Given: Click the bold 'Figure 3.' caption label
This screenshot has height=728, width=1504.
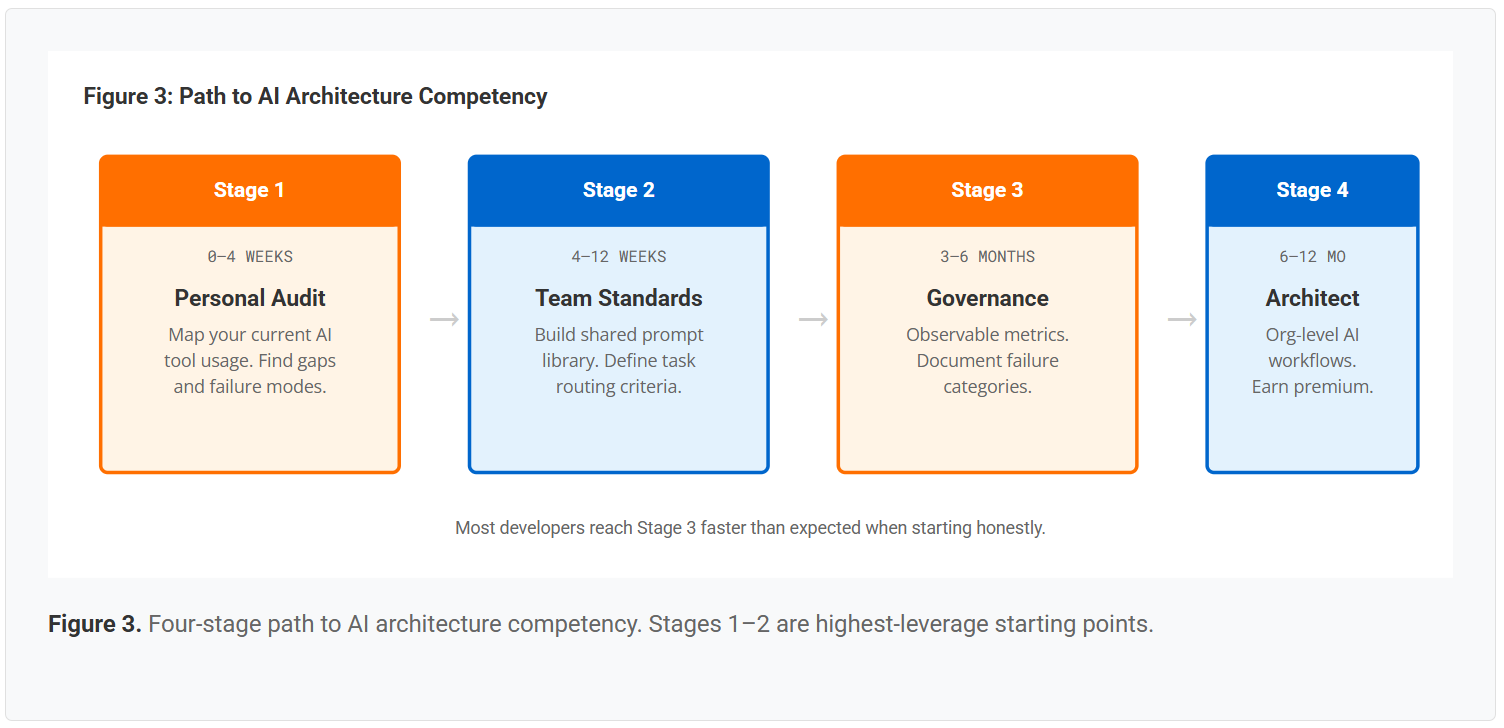Looking at the screenshot, I should click(95, 624).
